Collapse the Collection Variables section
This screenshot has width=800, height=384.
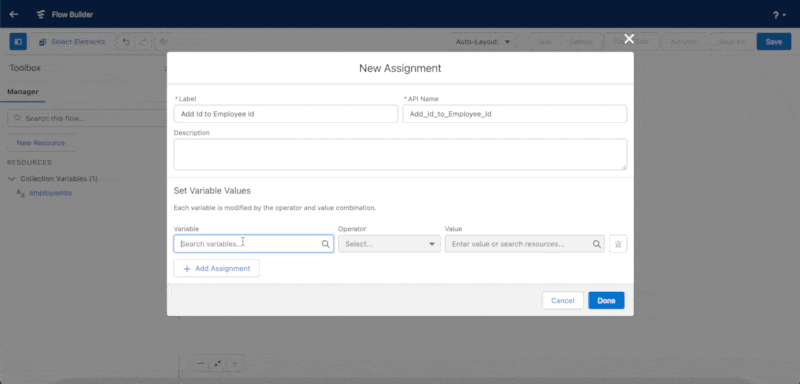pyautogui.click(x=12, y=179)
